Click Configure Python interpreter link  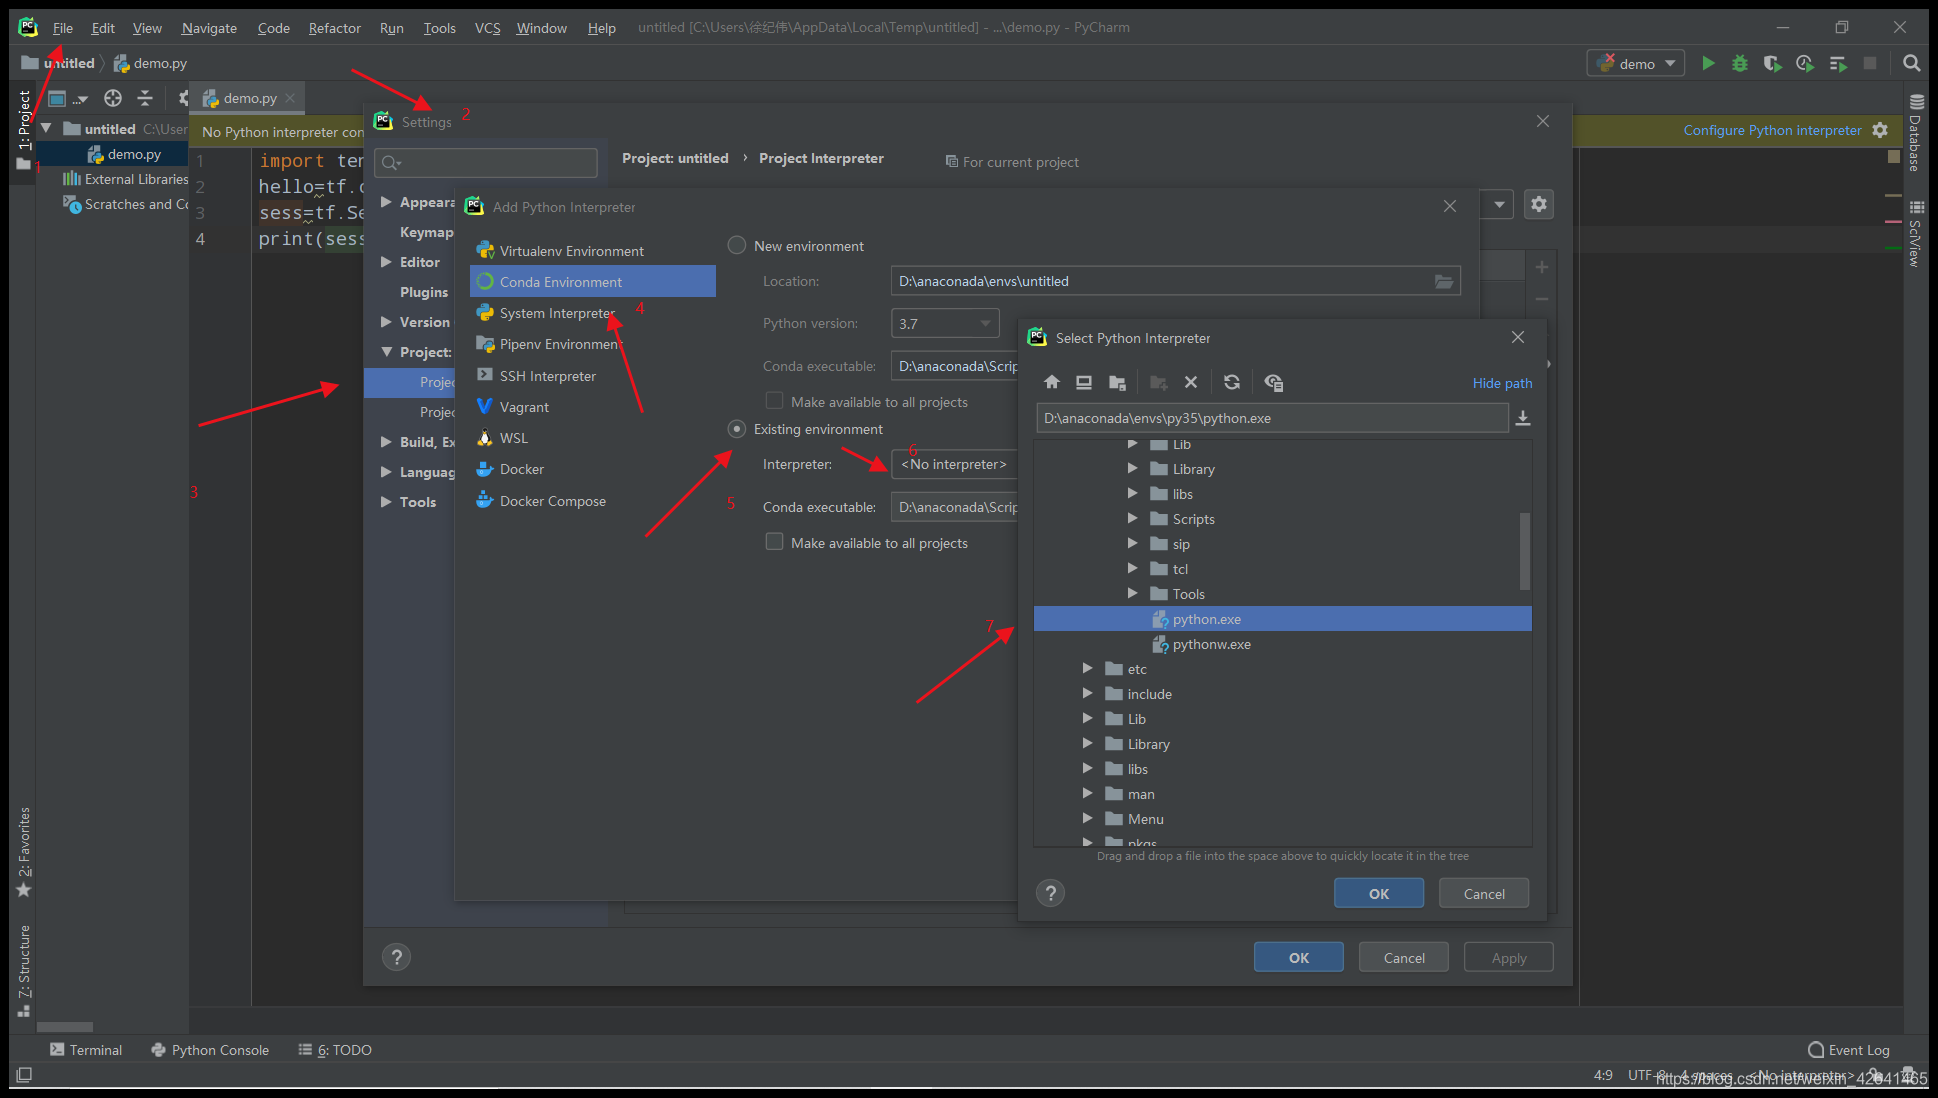[x=1772, y=130]
